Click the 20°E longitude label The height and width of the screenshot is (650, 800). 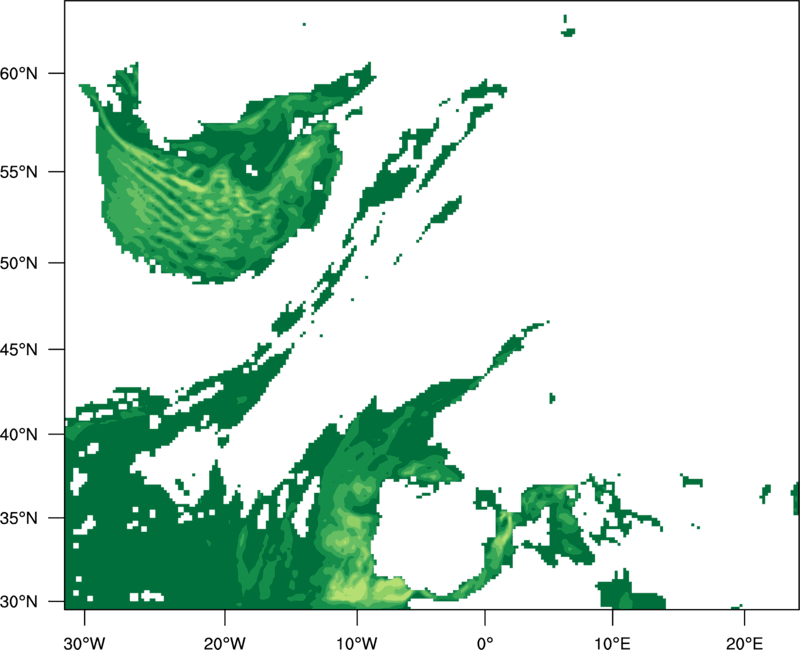click(x=744, y=643)
